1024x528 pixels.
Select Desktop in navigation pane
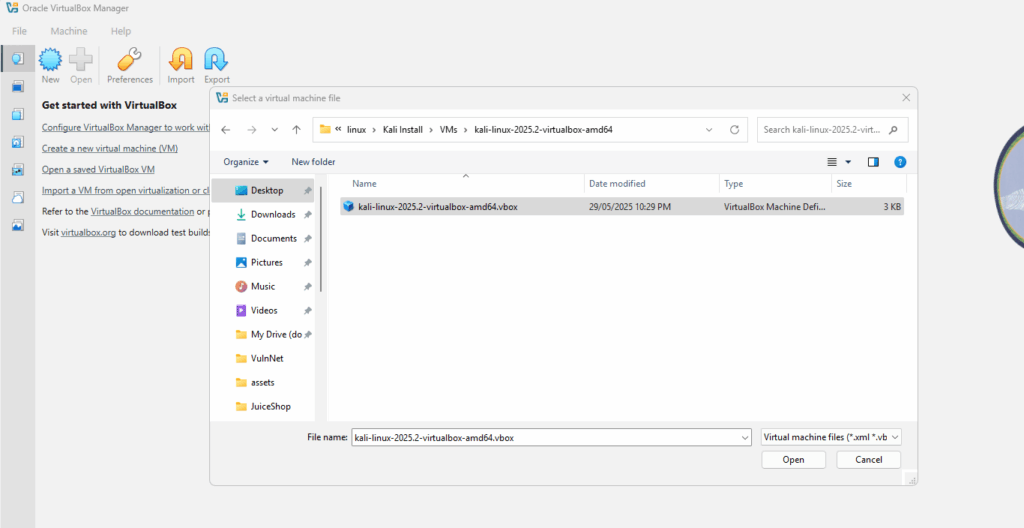pyautogui.click(x=263, y=190)
